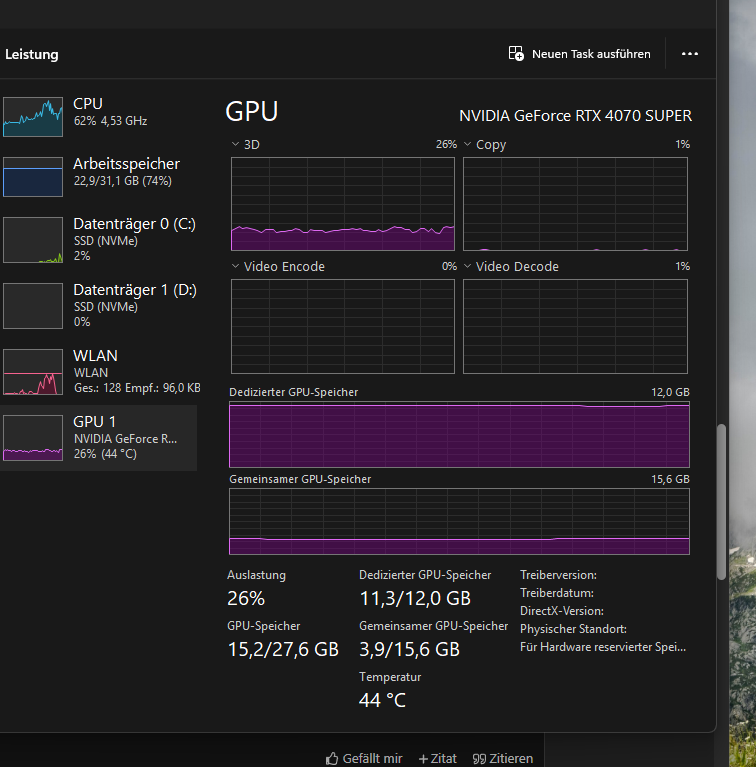Click the Copy engine graph
This screenshot has width=756, height=767.
tap(576, 204)
